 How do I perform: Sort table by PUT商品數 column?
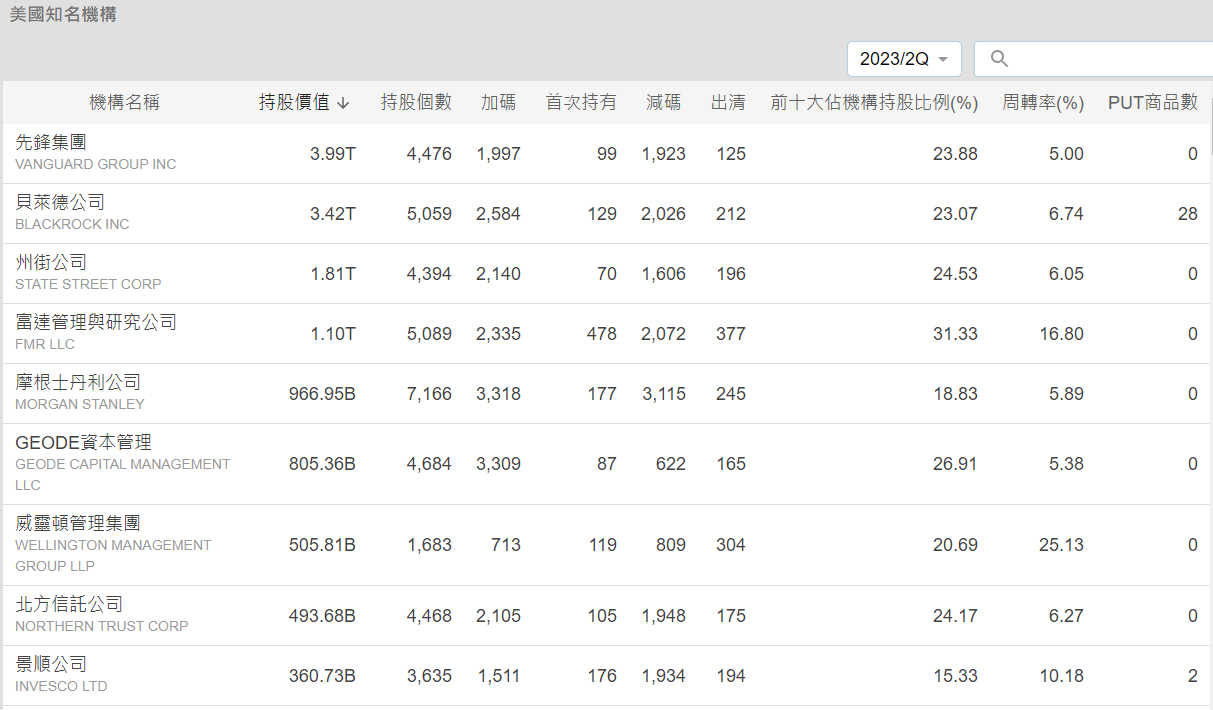[1152, 102]
